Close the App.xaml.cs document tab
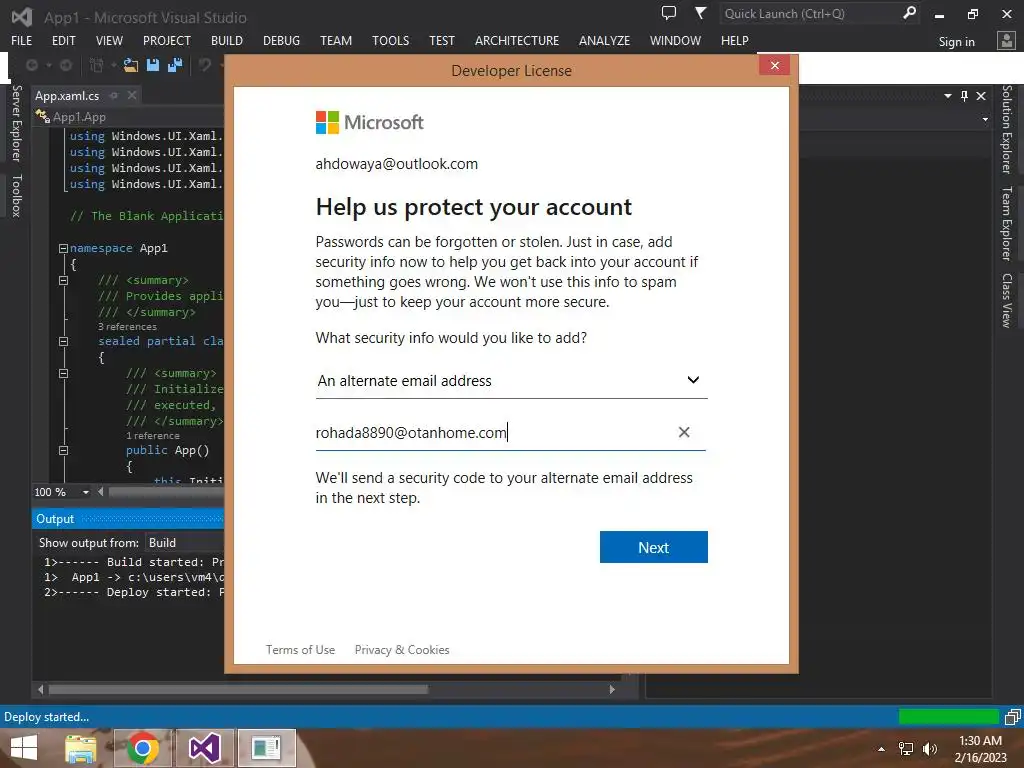The width and height of the screenshot is (1024, 768). 132,95
